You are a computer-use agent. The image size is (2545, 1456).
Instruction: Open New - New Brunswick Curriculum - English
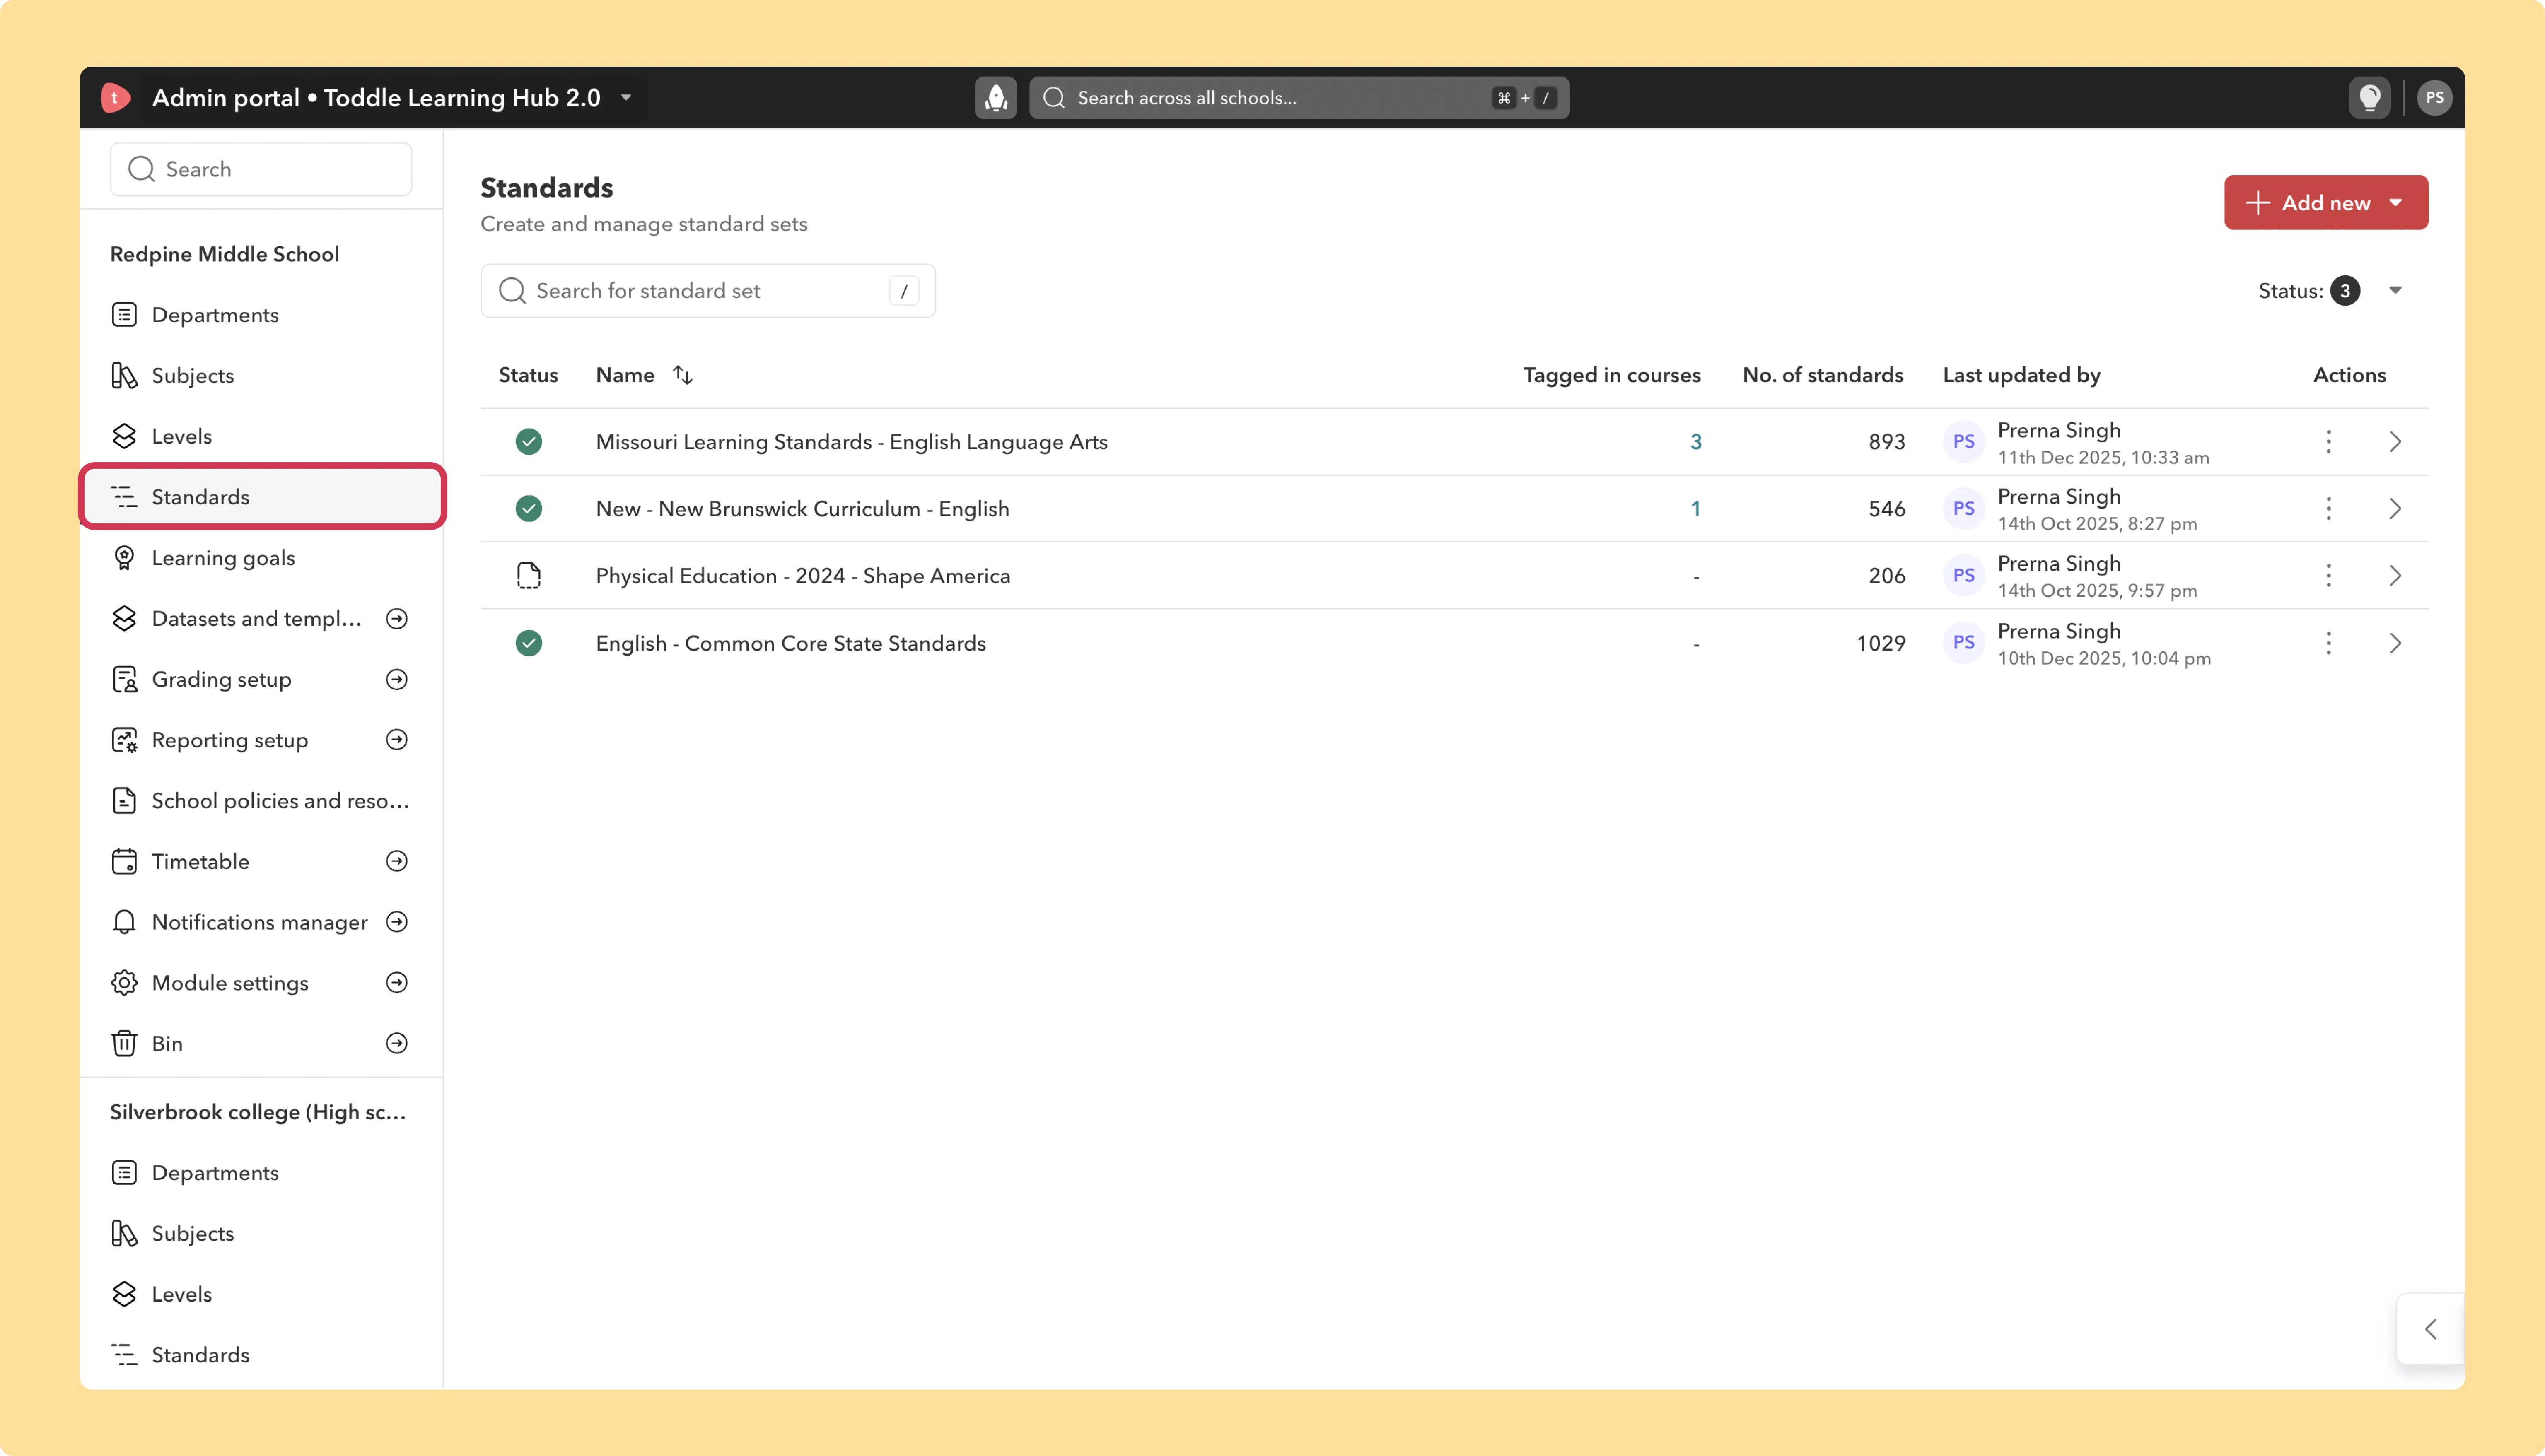[x=803, y=509]
